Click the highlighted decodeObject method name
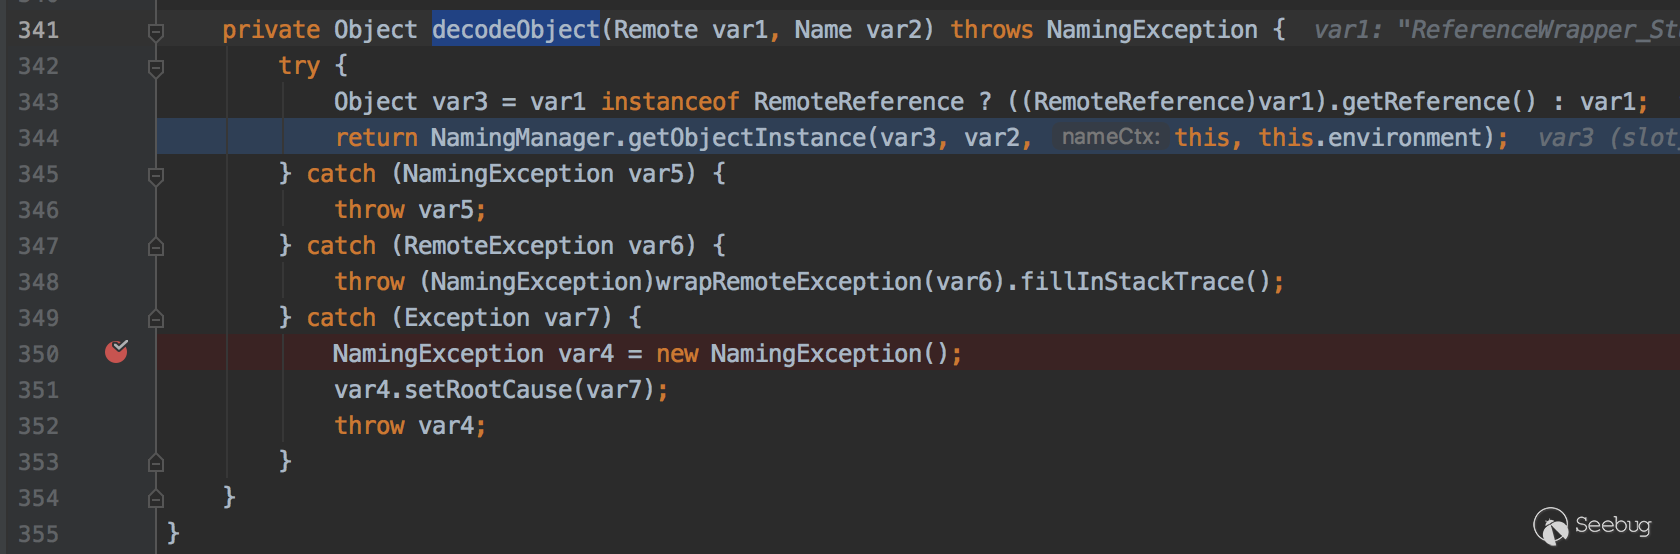 point(515,30)
